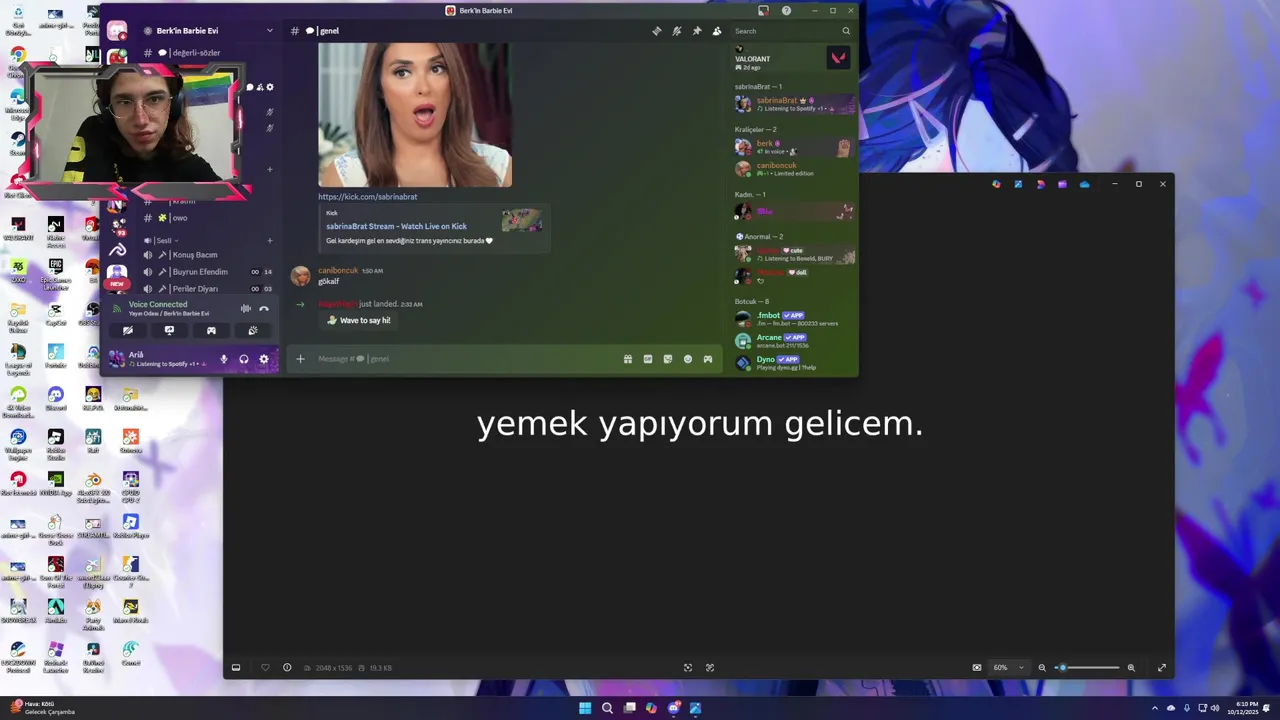The image size is (1280, 720).
Task: Open the large image in genel chat
Action: (x=415, y=114)
